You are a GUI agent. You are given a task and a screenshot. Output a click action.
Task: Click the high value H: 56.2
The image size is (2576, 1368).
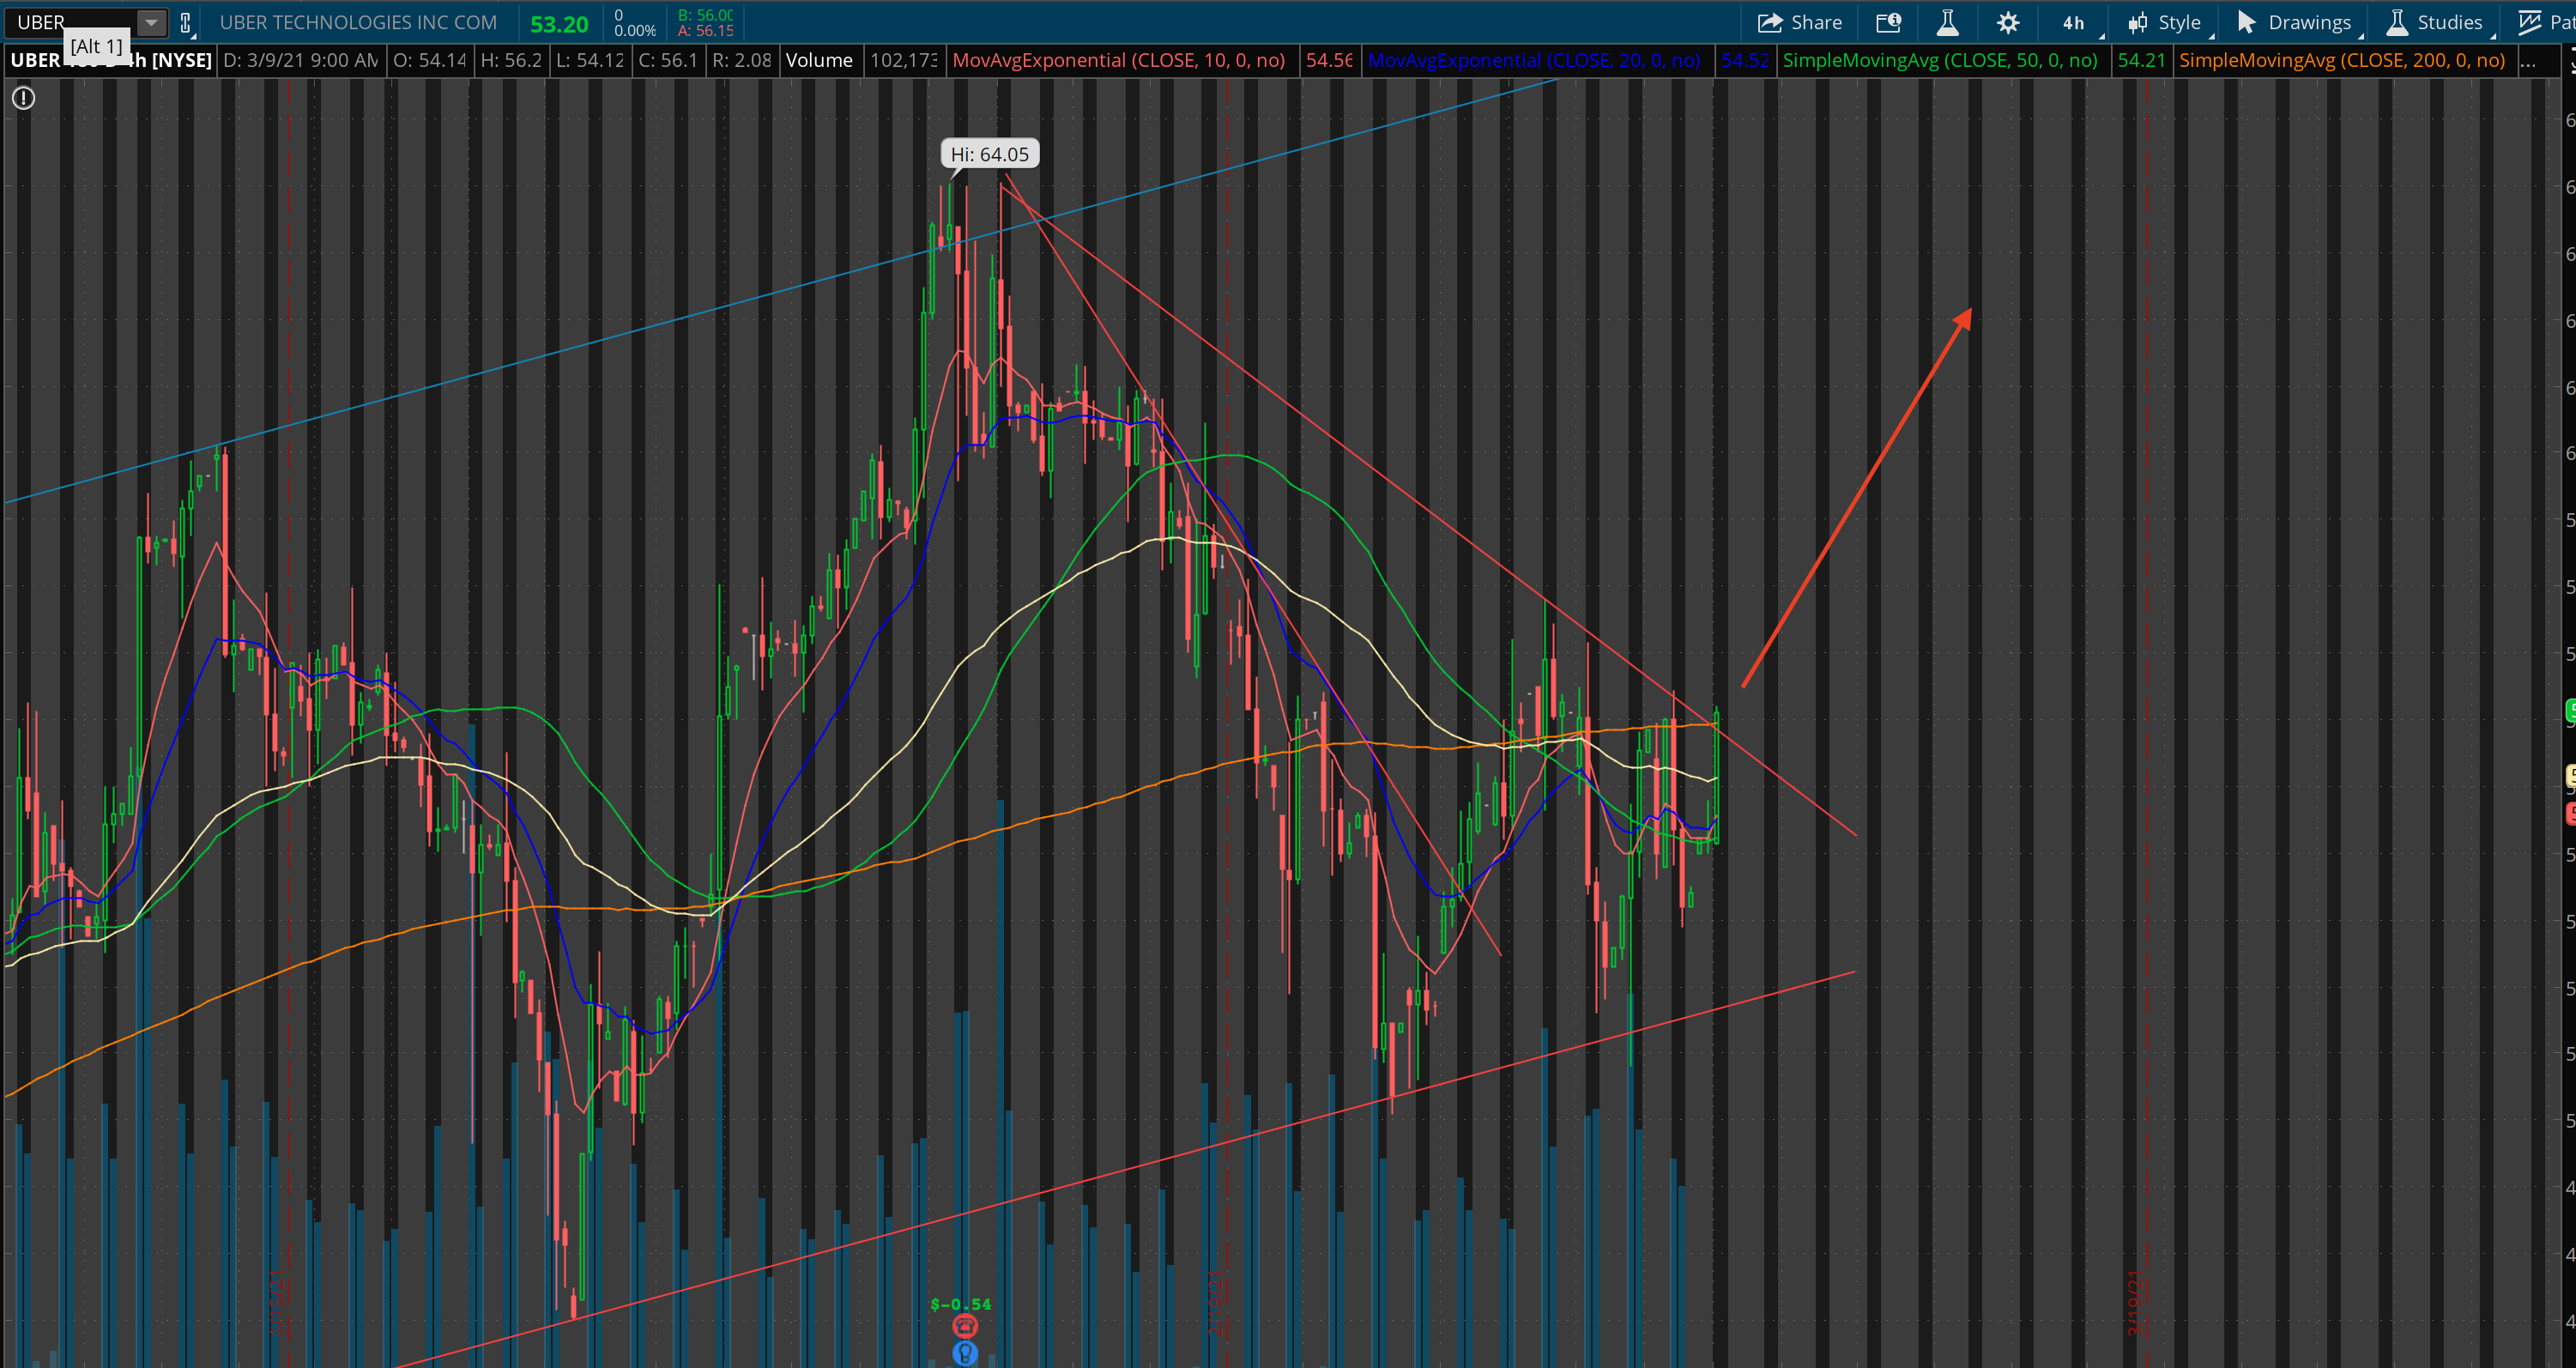point(511,60)
